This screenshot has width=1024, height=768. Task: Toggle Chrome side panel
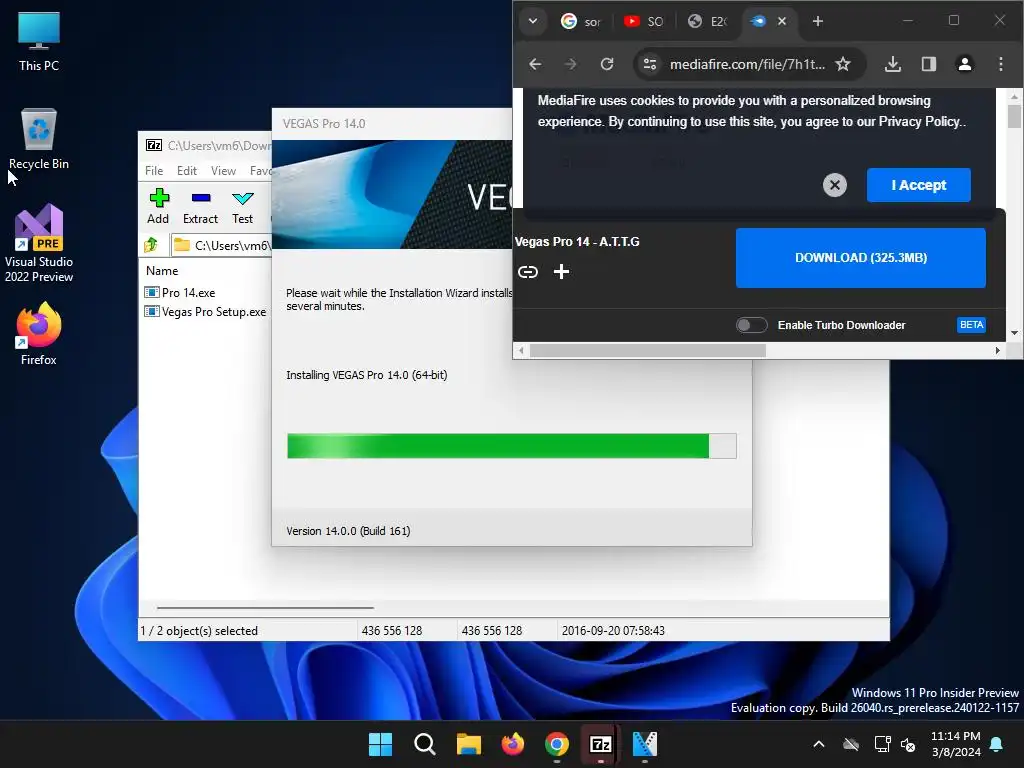[929, 64]
